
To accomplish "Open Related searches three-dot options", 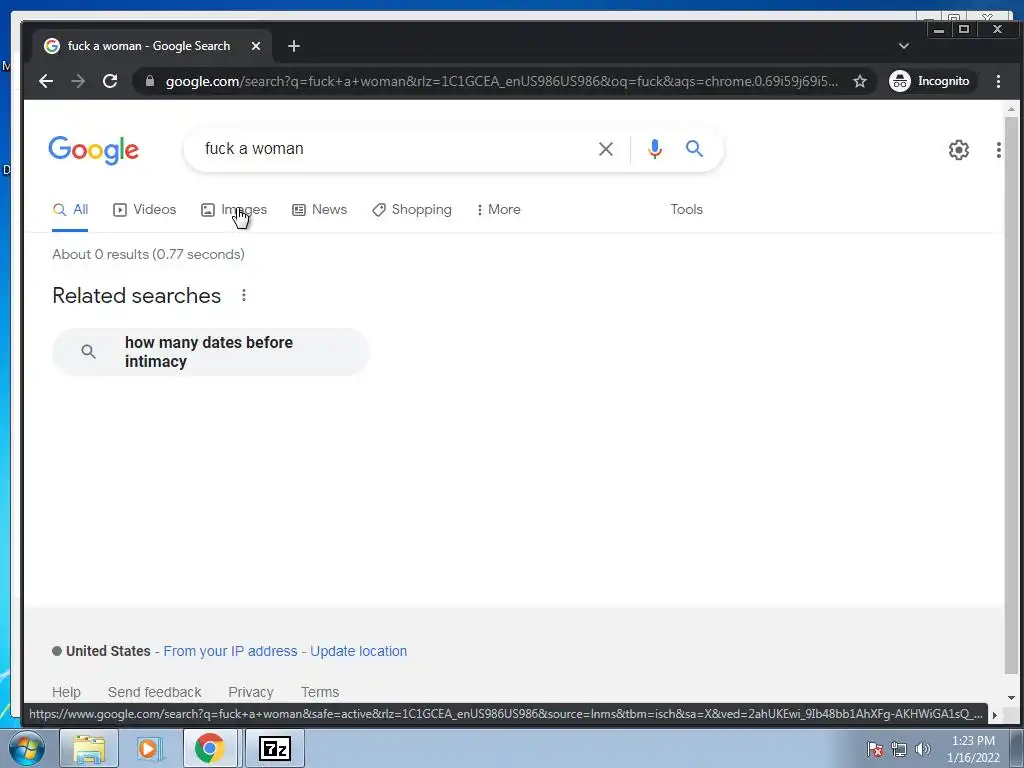I will click(x=244, y=295).
